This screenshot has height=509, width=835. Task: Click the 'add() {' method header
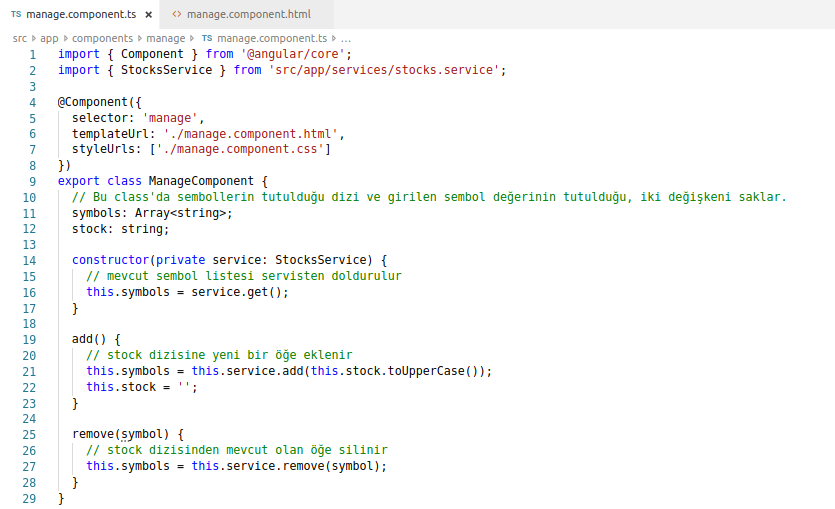point(96,339)
